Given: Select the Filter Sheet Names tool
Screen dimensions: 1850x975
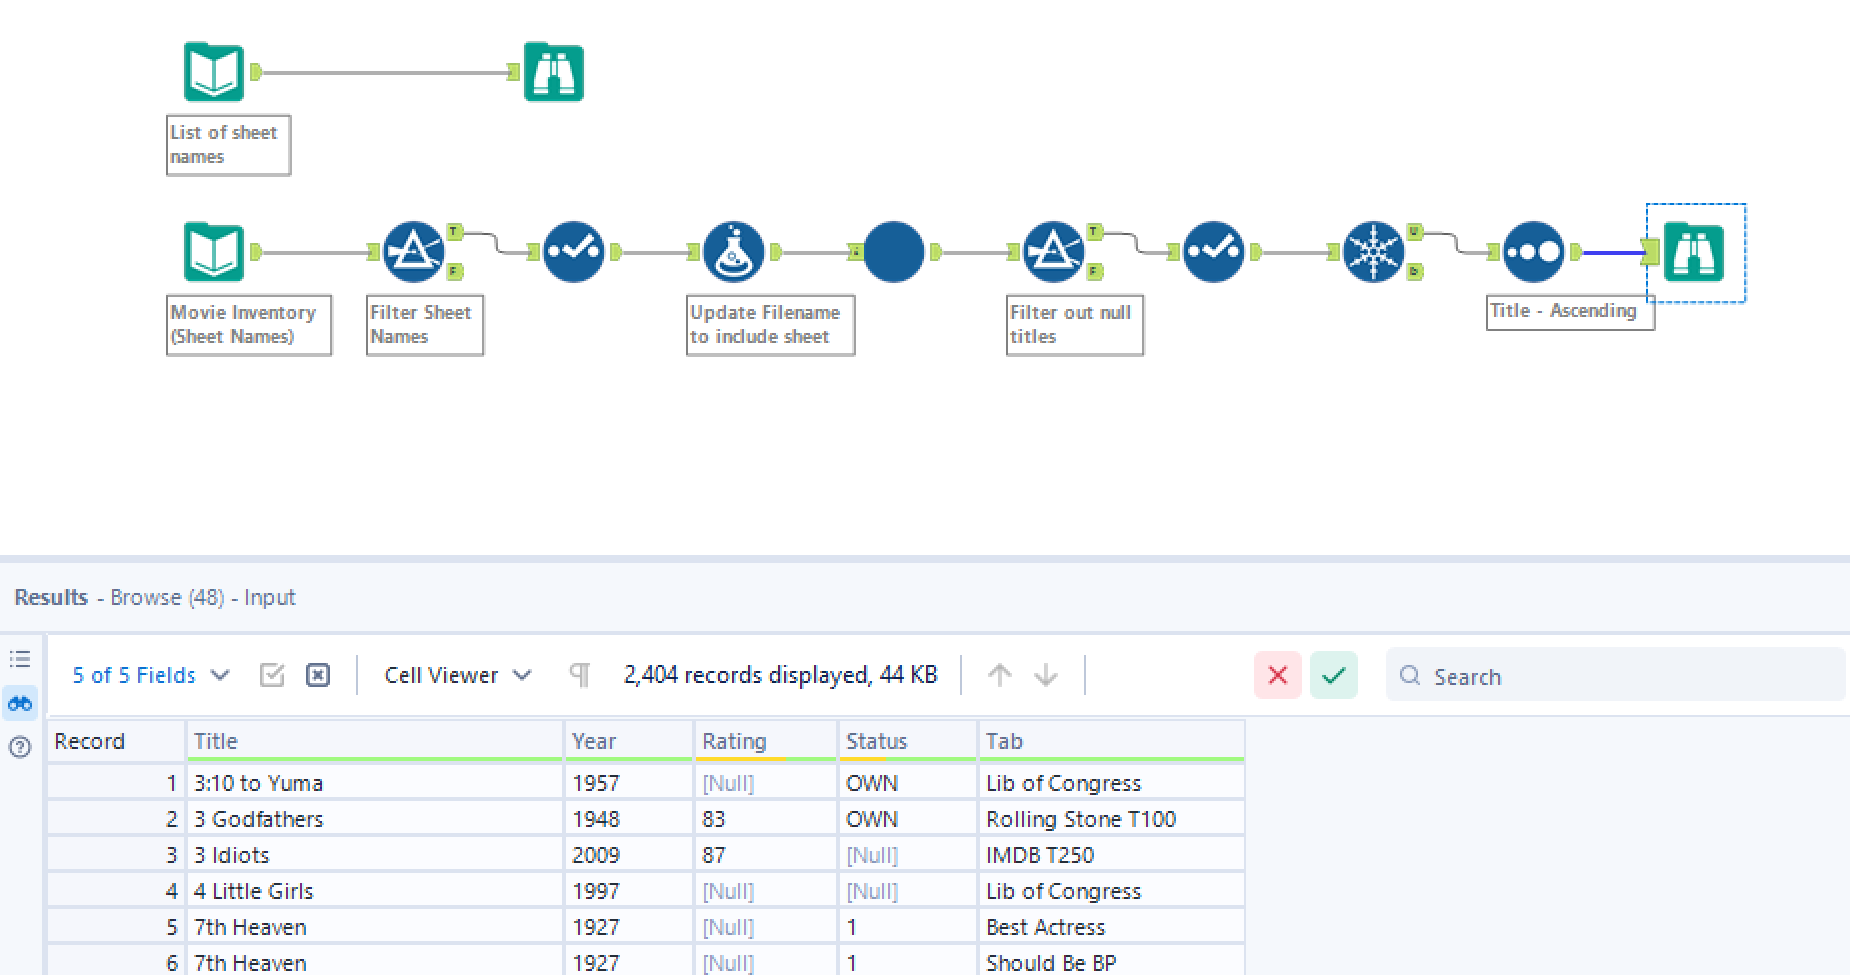Looking at the screenshot, I should tap(413, 251).
